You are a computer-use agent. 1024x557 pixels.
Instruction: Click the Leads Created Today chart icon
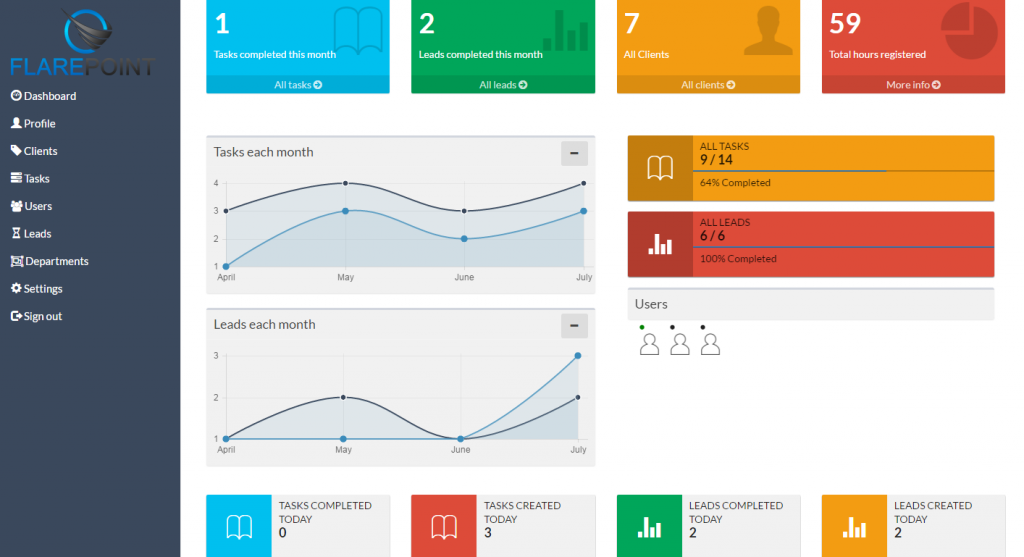coord(855,526)
